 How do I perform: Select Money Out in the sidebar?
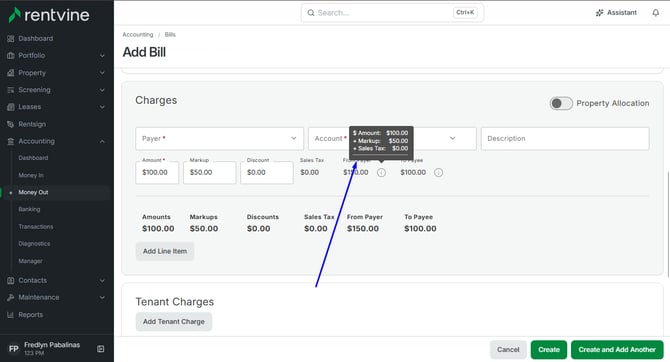click(33, 192)
